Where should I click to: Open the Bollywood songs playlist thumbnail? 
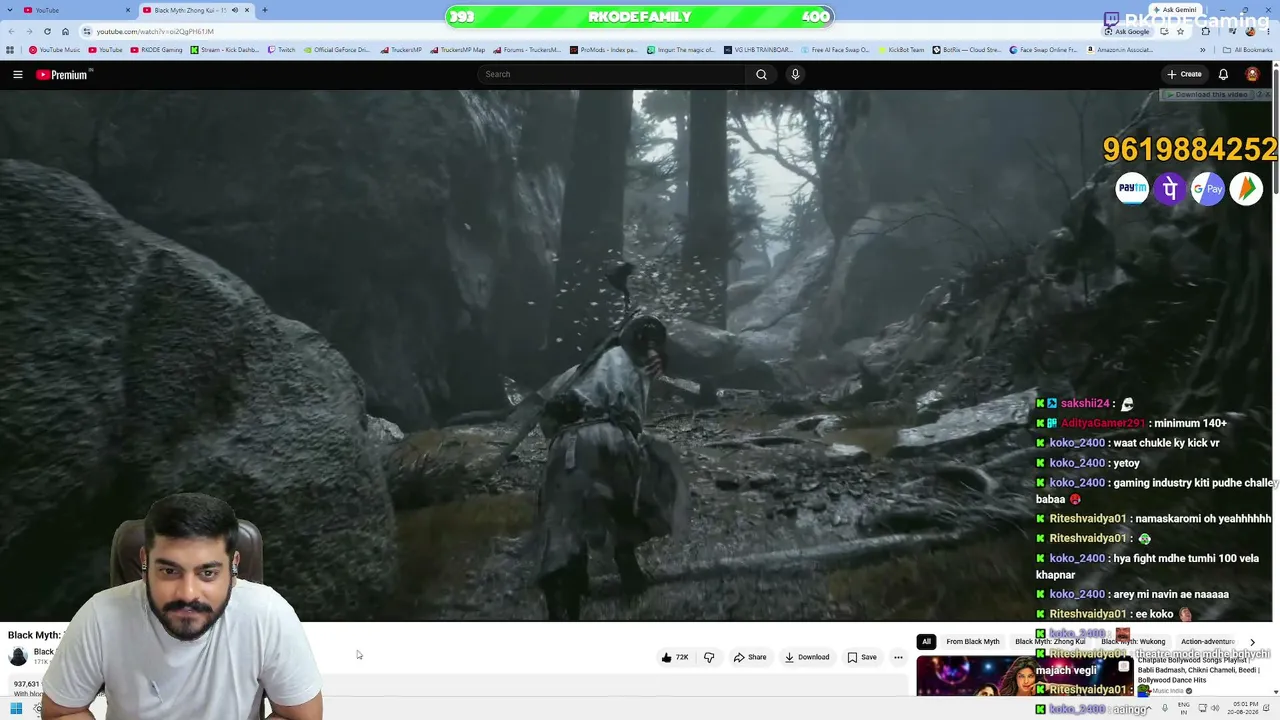[x=1023, y=675]
